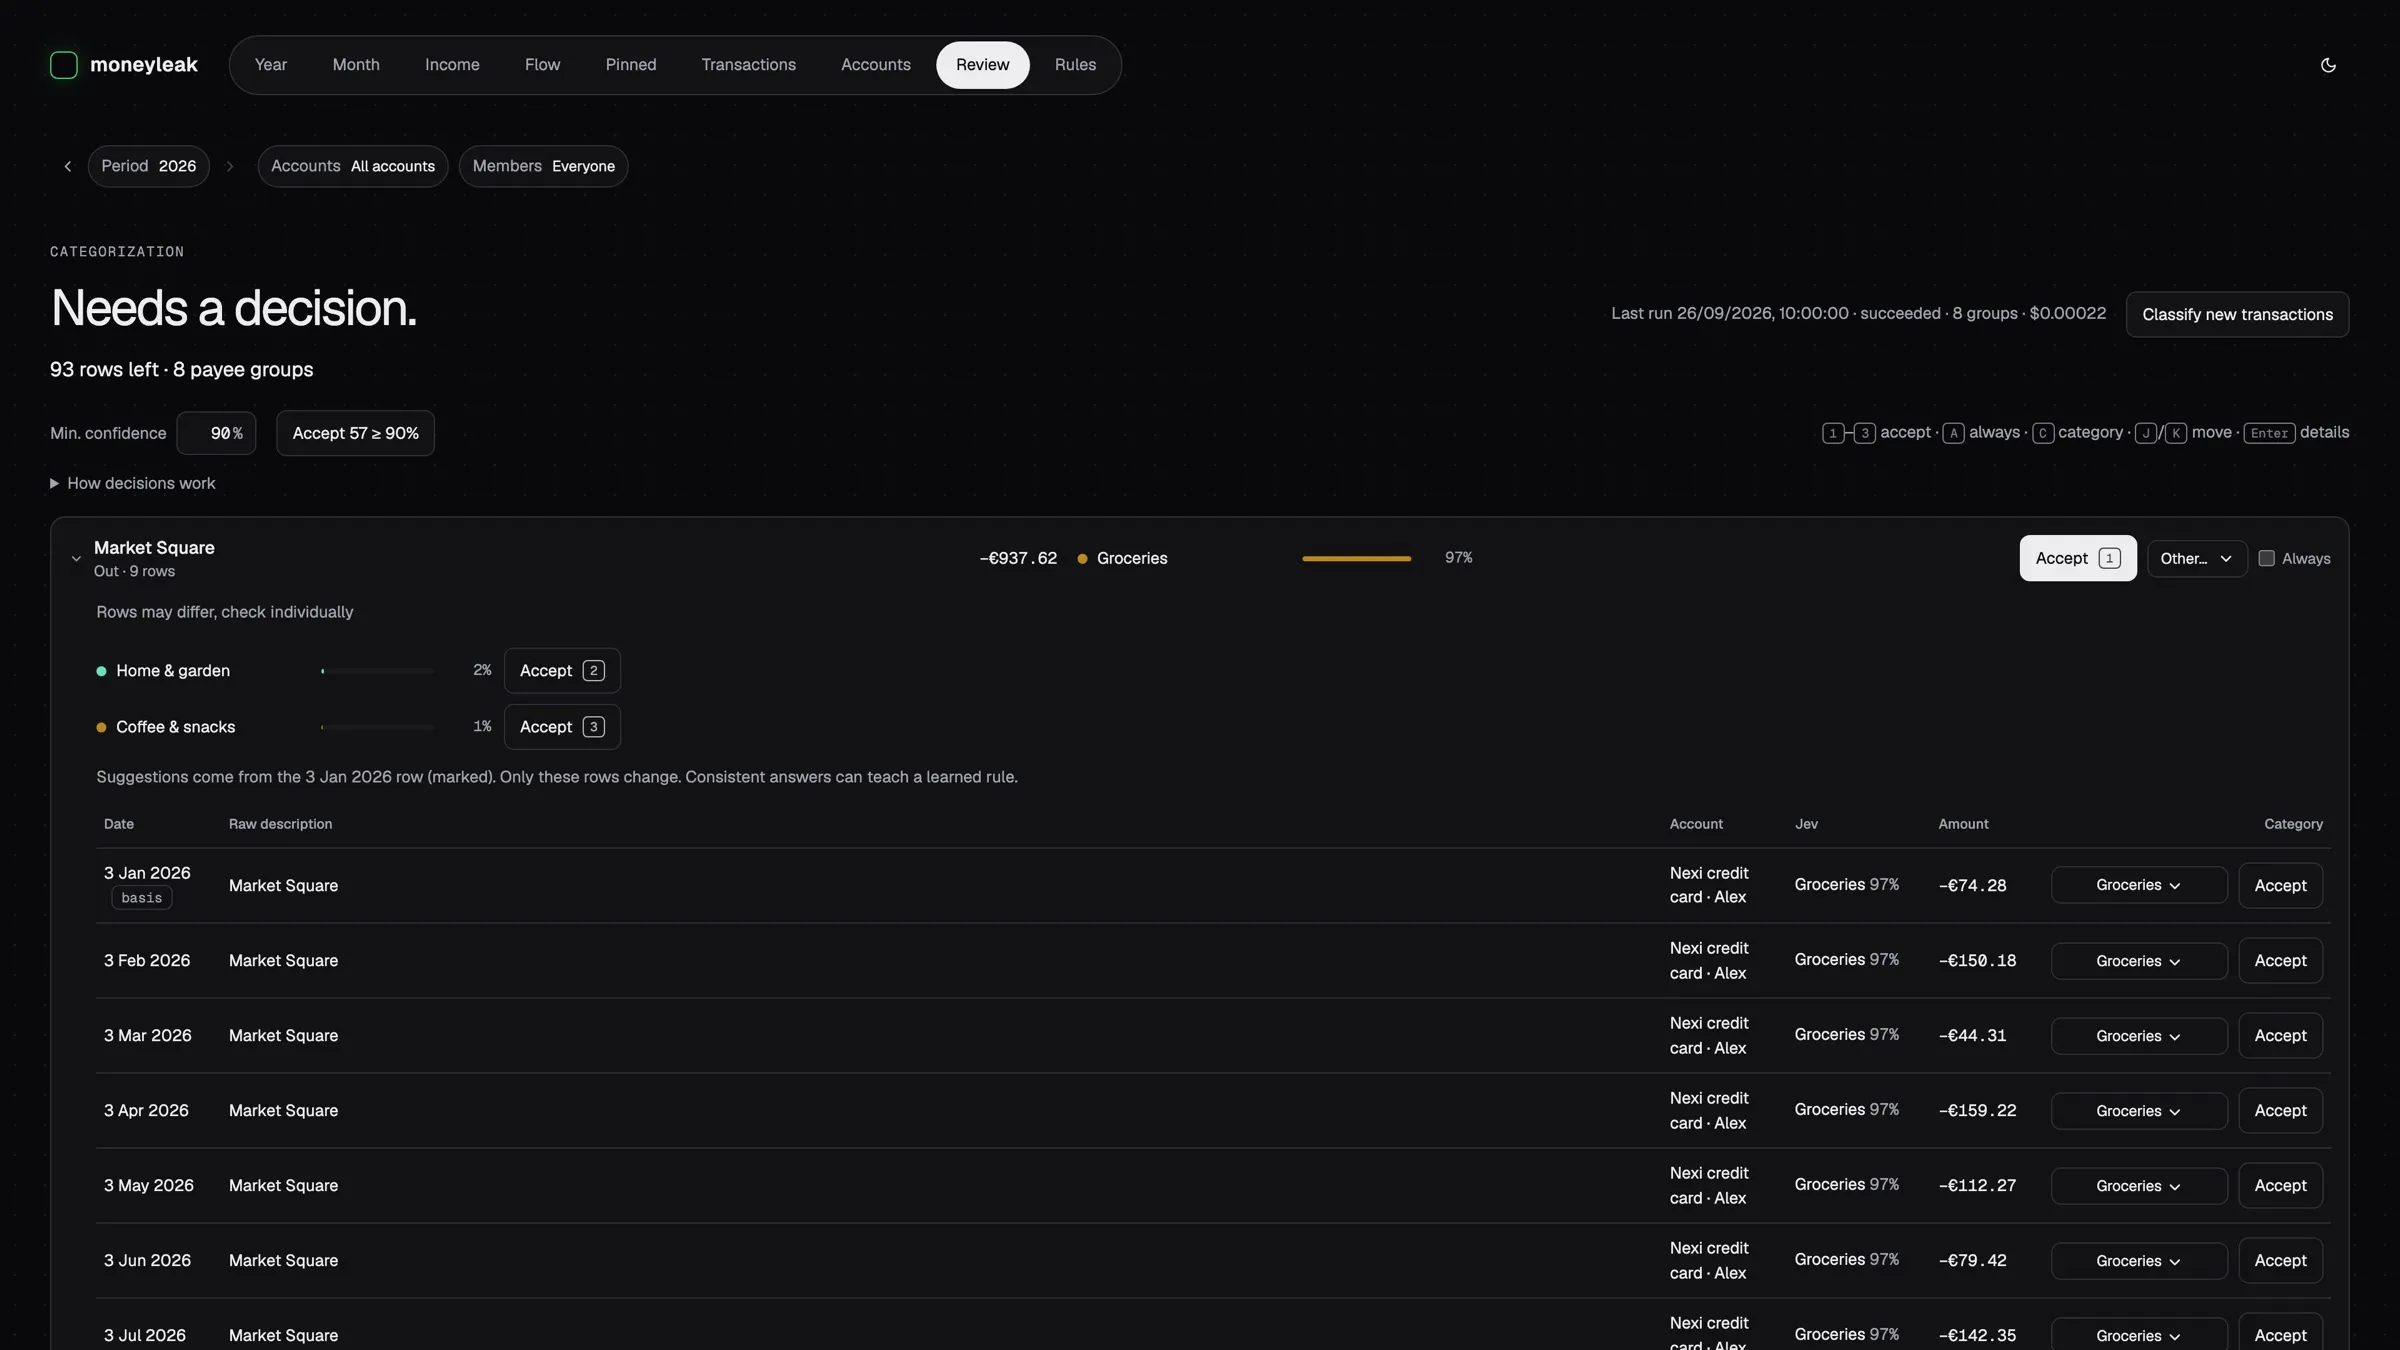Open the Members Everyone filter
This screenshot has height=1350, width=2400.
[x=544, y=166]
